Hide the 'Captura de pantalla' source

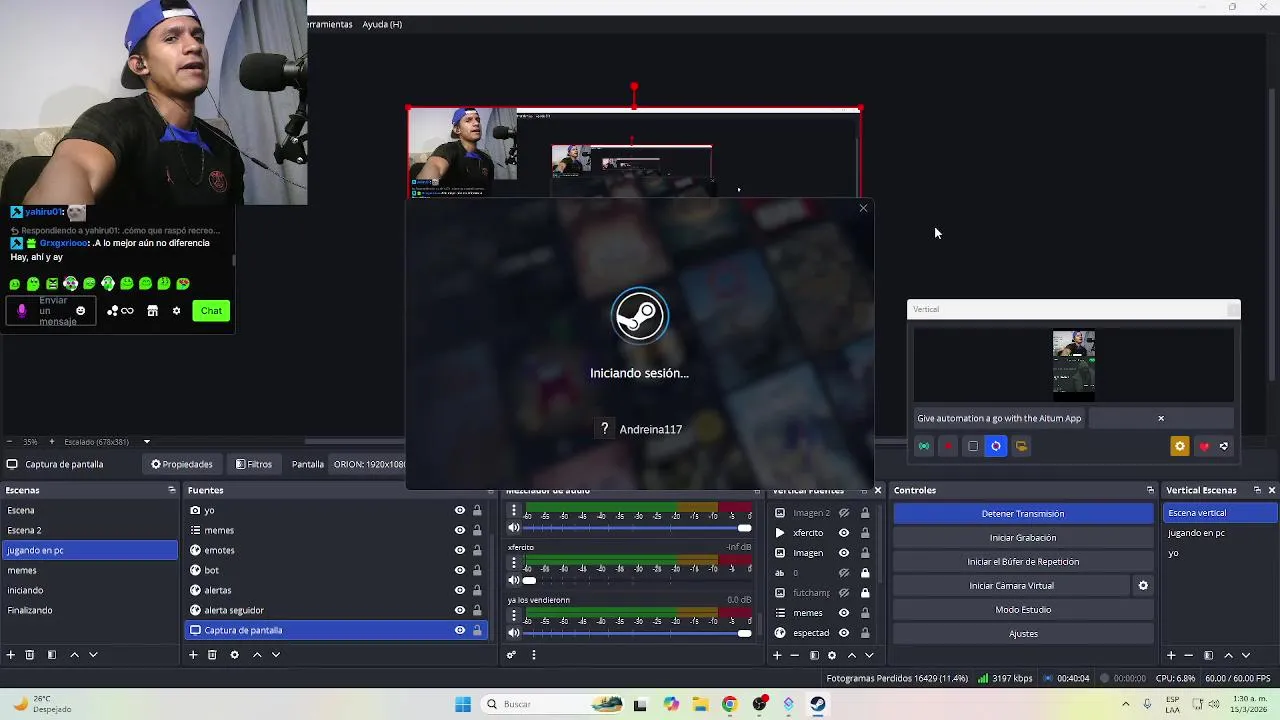click(460, 630)
